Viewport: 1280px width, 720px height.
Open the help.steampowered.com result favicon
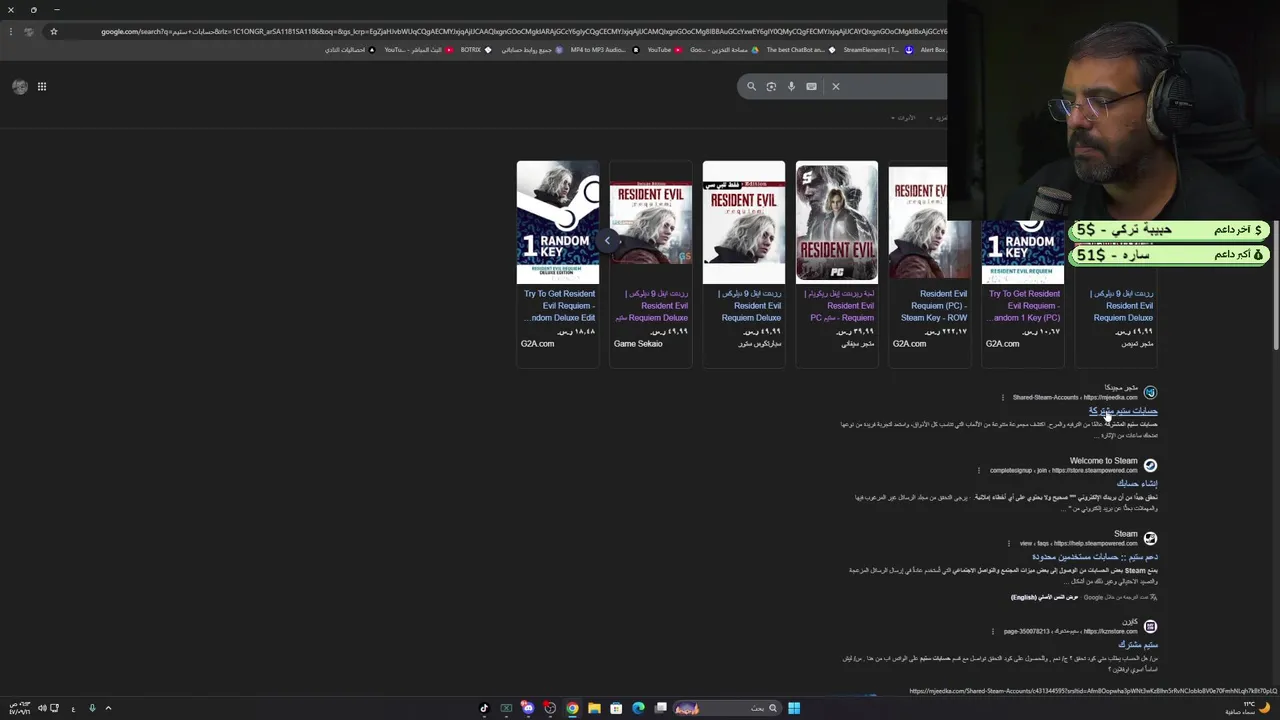point(1150,539)
